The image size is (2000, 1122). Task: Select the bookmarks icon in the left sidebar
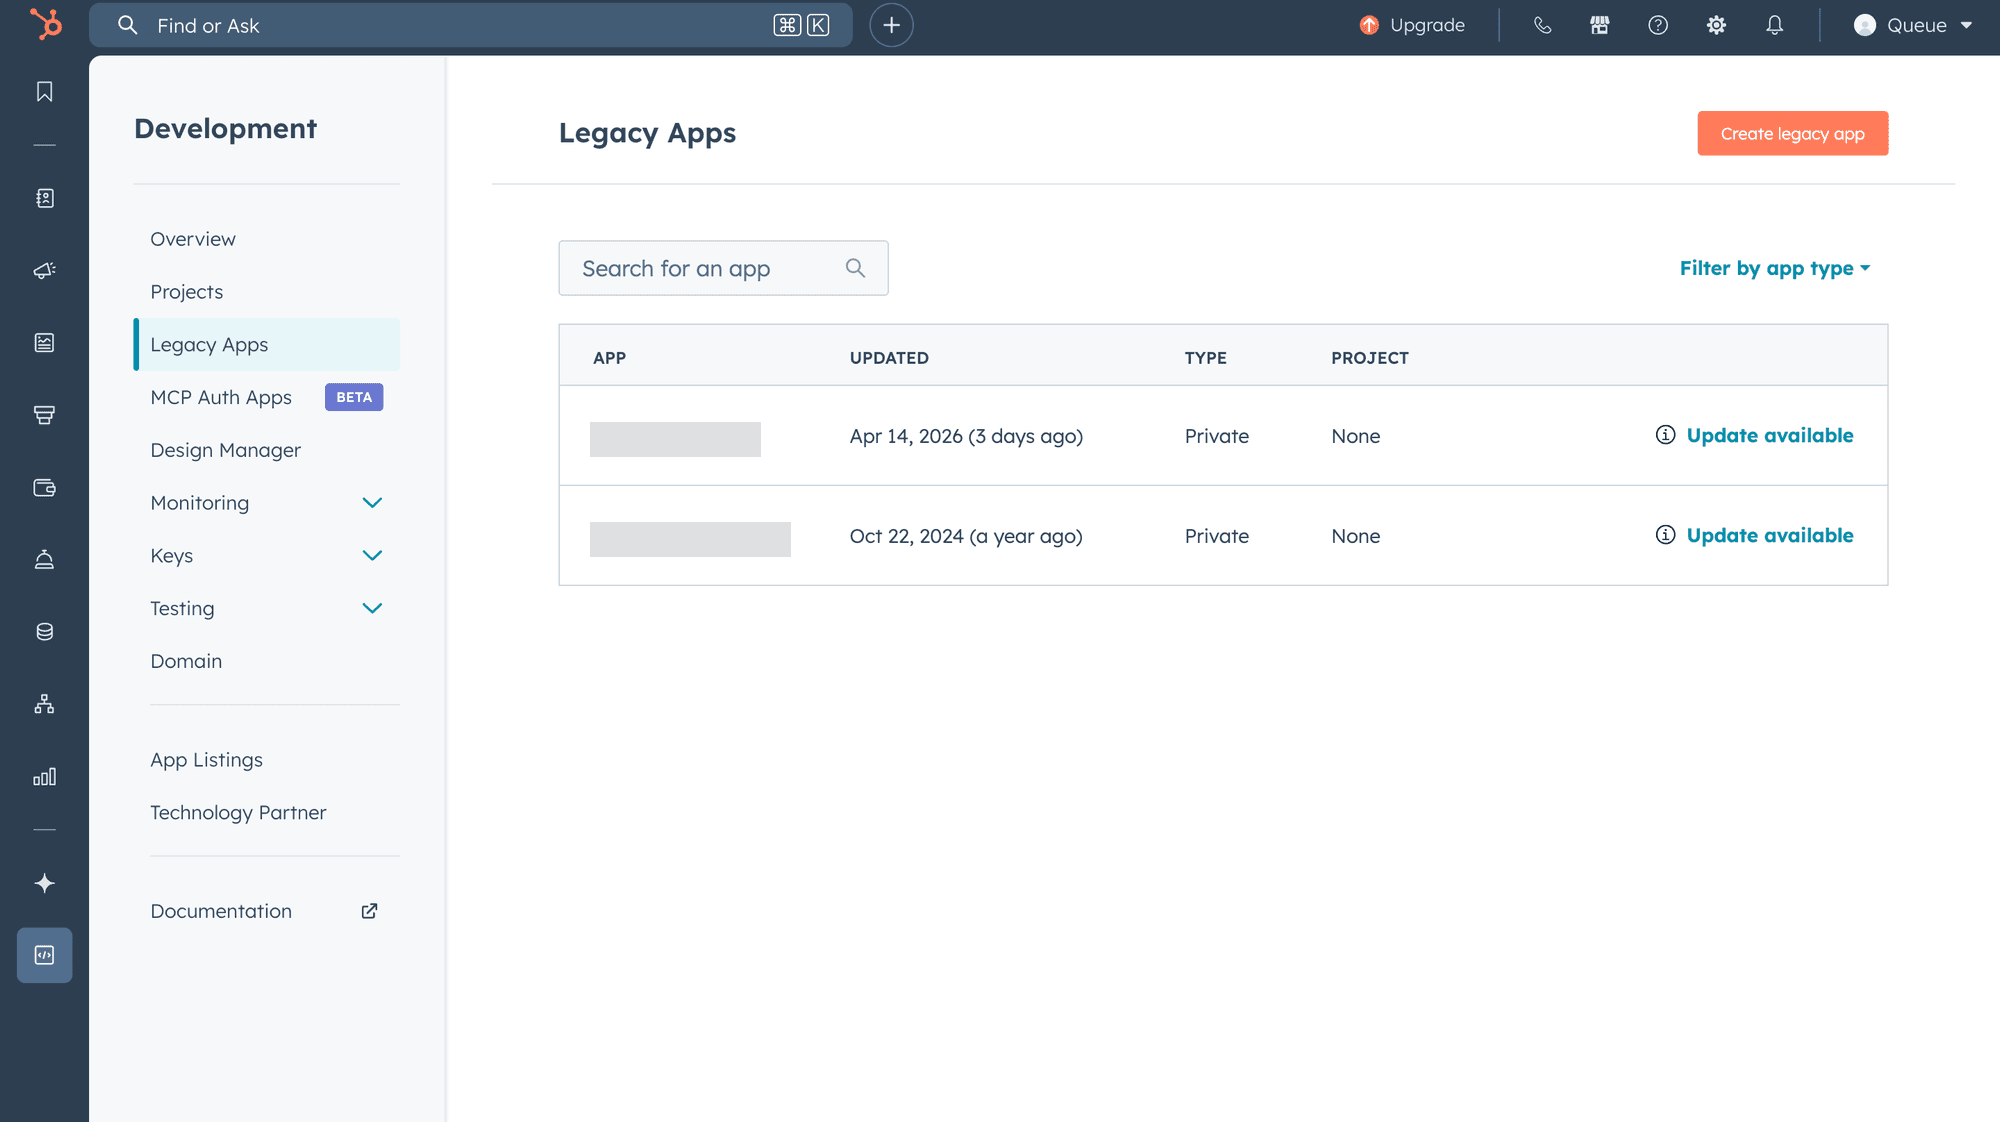click(x=44, y=90)
